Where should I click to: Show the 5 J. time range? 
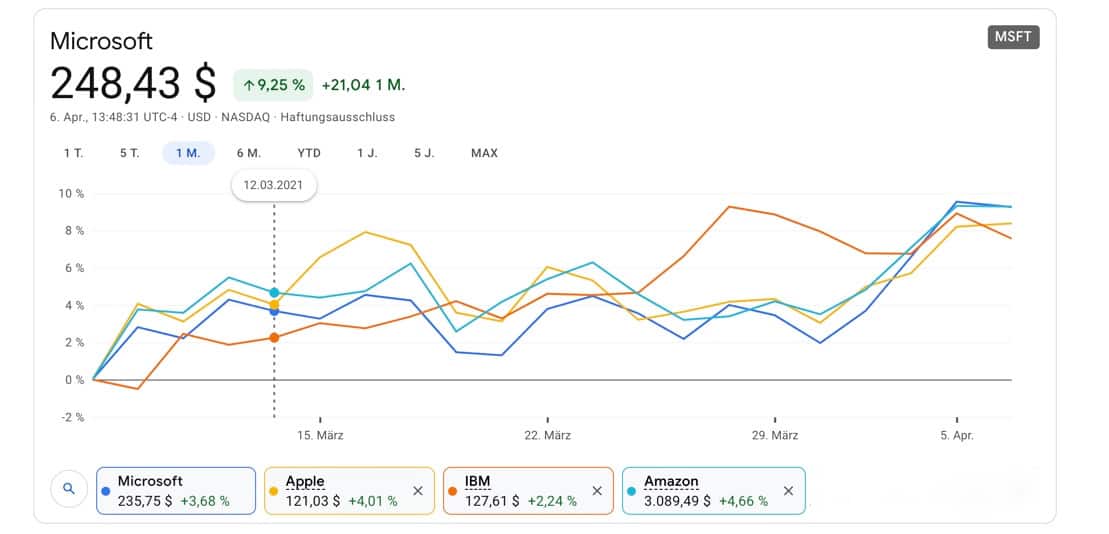pyautogui.click(x=424, y=153)
